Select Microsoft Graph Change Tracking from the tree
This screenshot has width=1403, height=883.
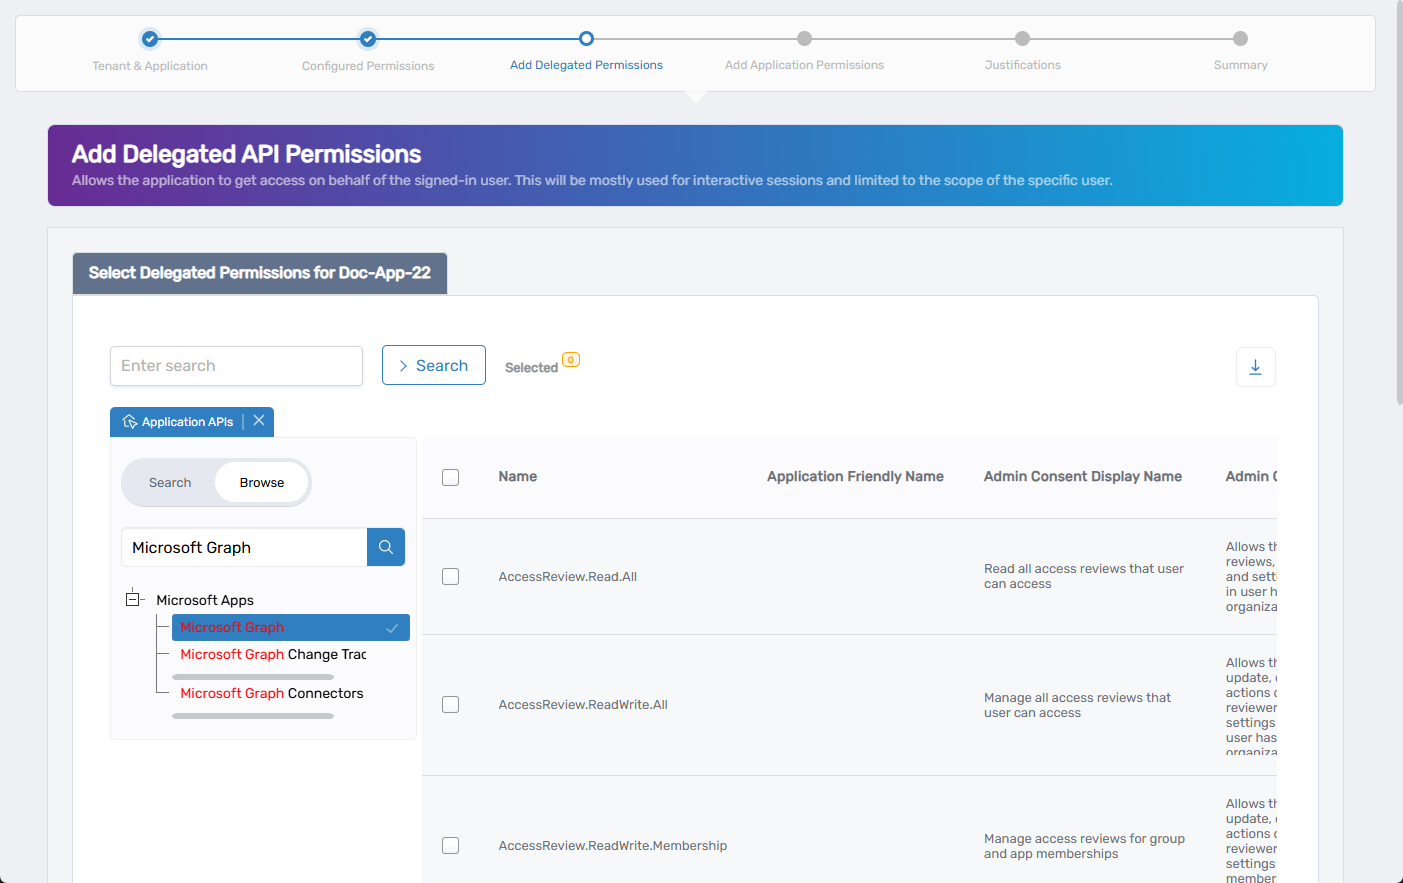(x=271, y=654)
